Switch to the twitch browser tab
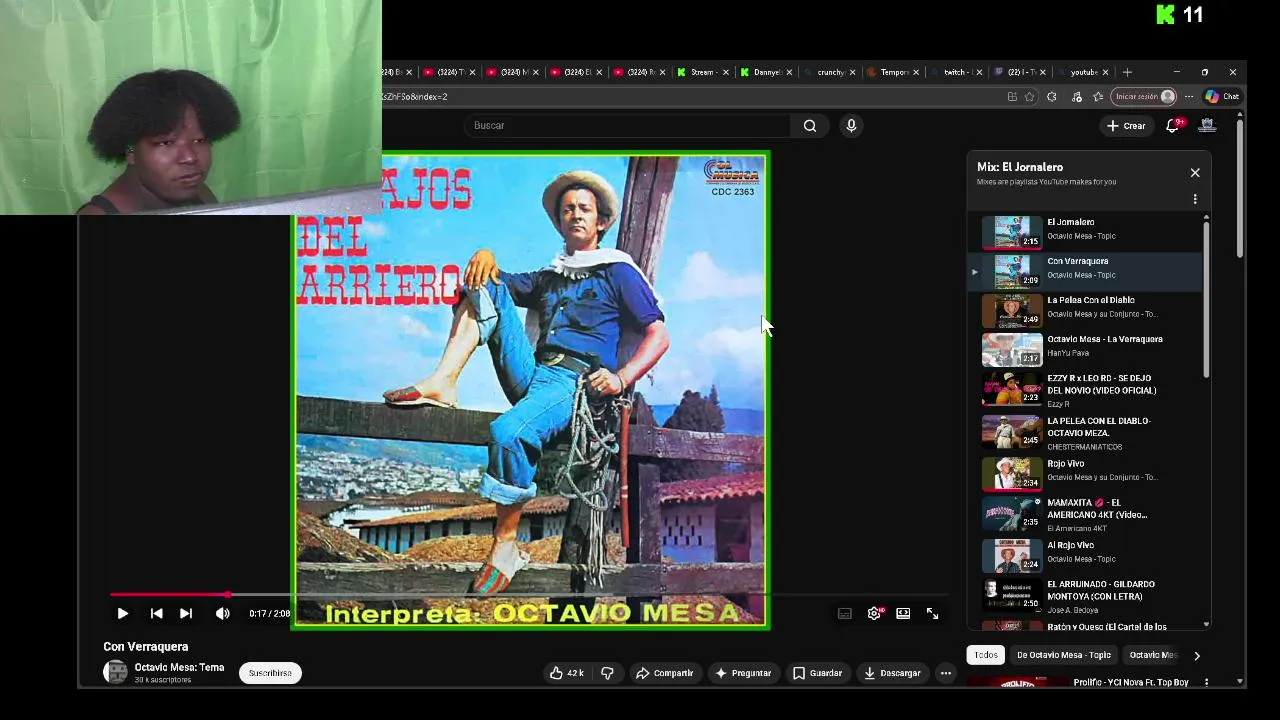 coord(957,72)
